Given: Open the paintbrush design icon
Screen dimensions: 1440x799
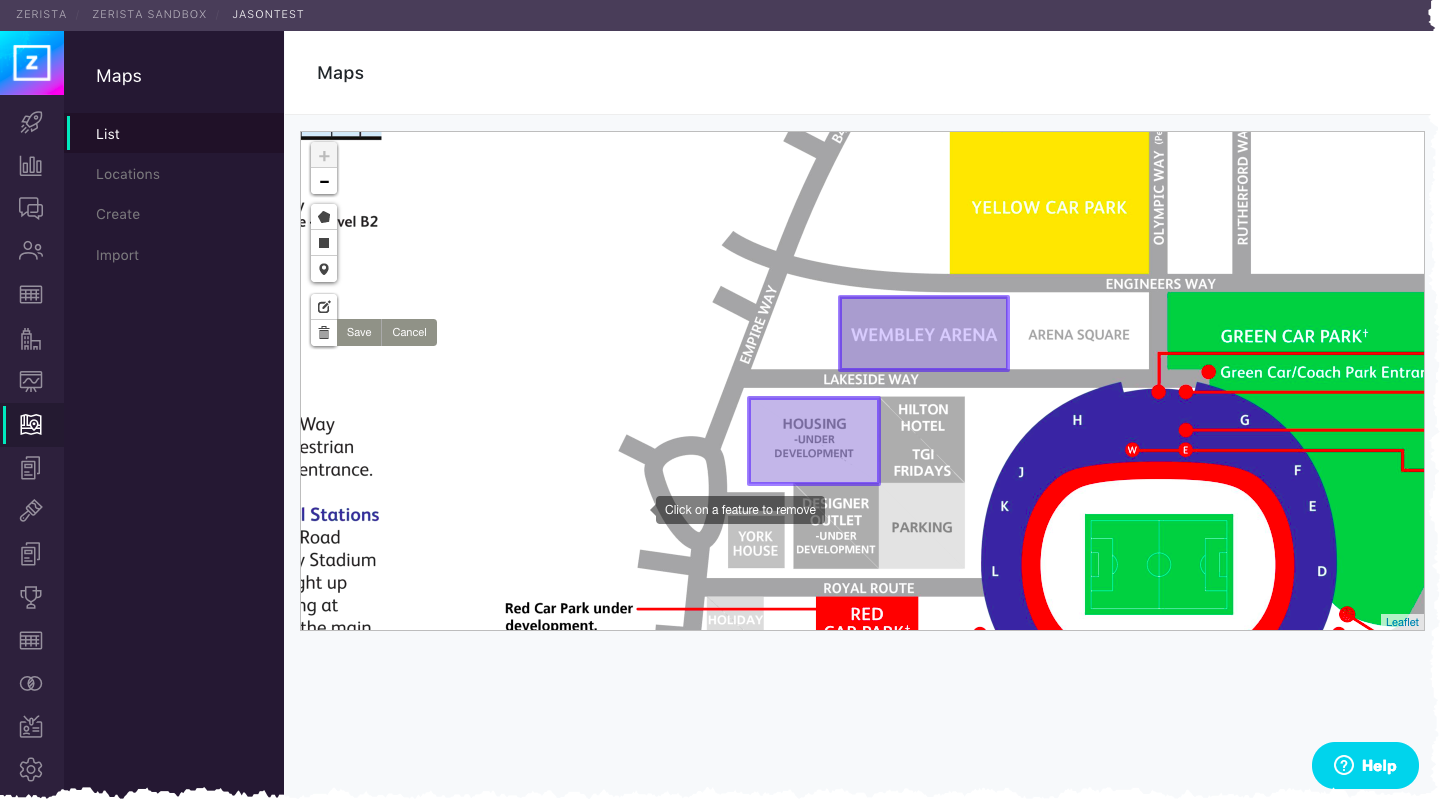Looking at the screenshot, I should (31, 511).
